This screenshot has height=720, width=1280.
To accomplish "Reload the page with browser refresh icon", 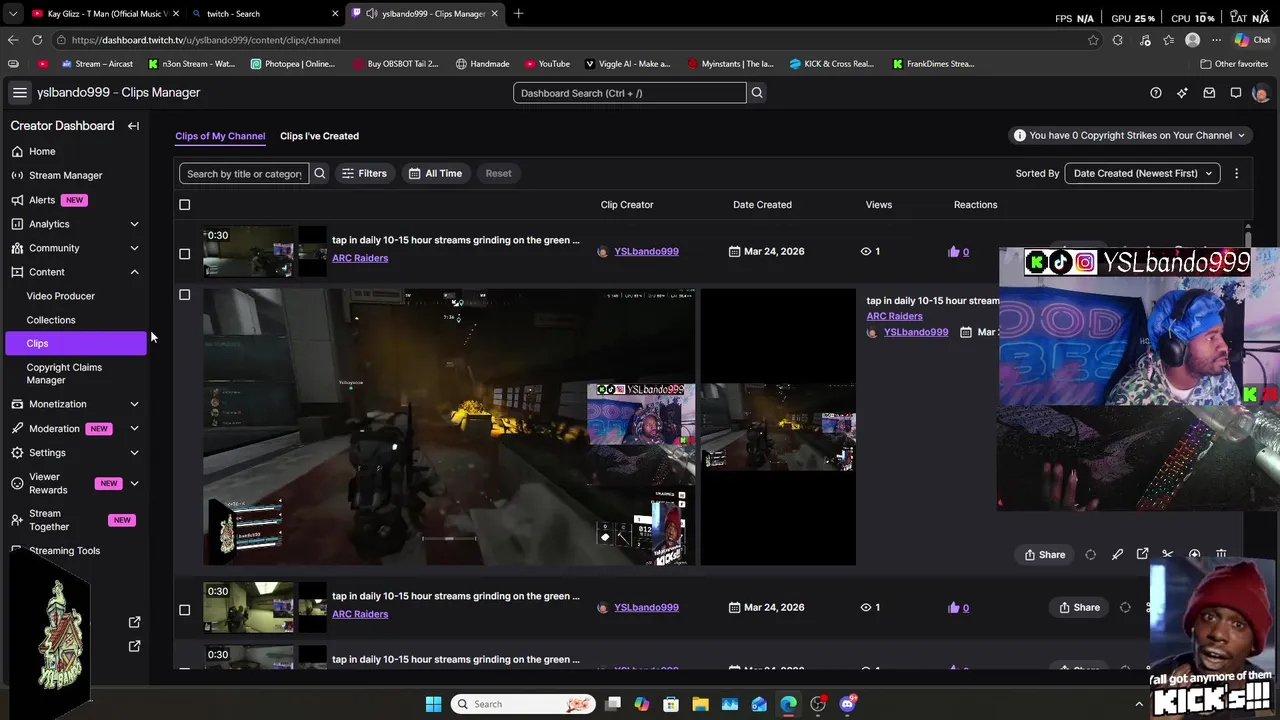I will coord(37,40).
